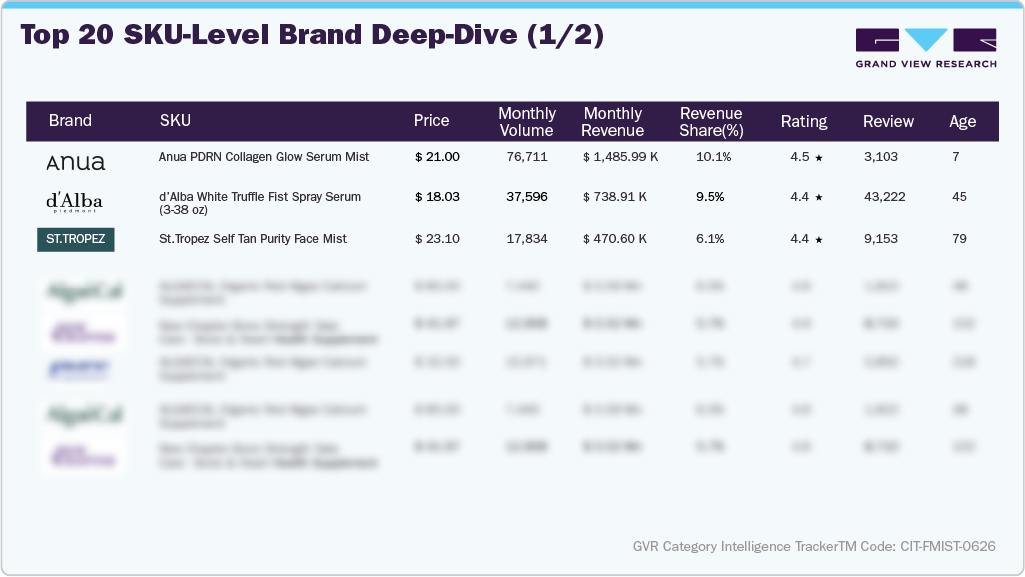Click the ST.TROPEZ brand logo

76,239
